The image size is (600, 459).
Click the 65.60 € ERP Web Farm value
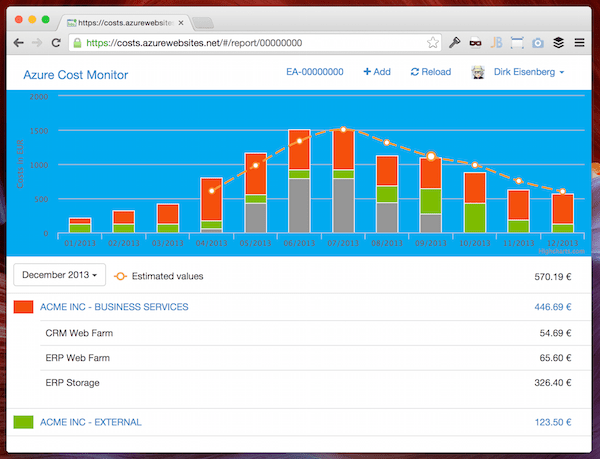point(555,358)
